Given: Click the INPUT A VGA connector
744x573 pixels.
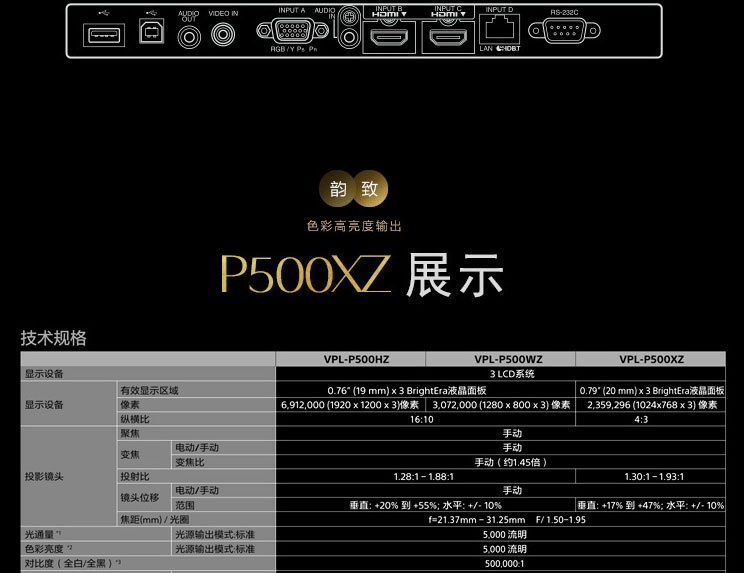Looking at the screenshot, I should pyautogui.click(x=288, y=30).
